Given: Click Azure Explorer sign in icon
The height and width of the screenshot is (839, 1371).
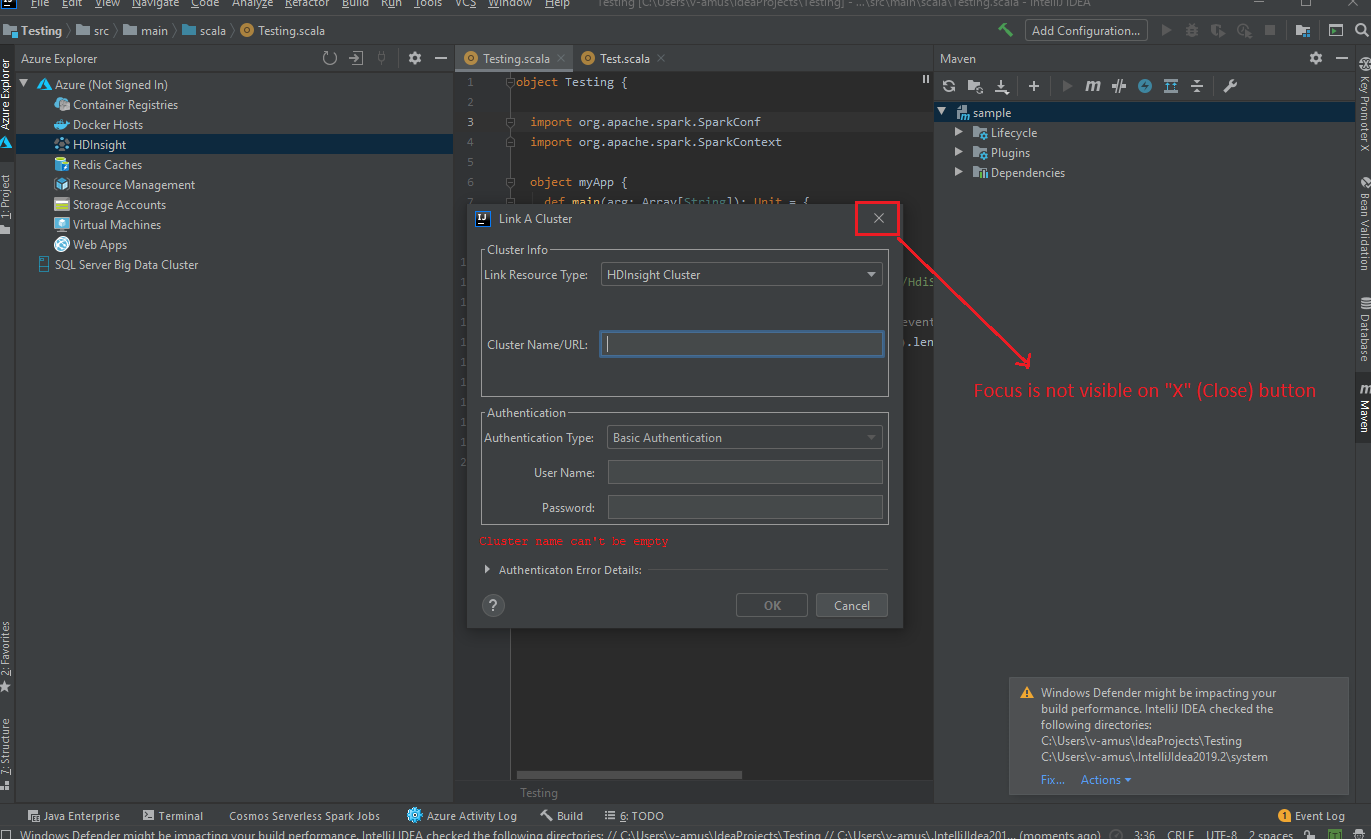Looking at the screenshot, I should point(356,59).
